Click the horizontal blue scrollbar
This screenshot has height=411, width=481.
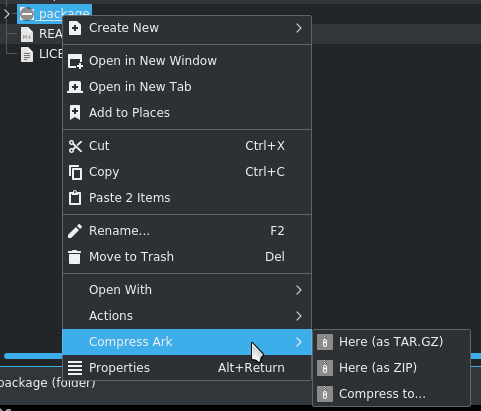point(33,356)
